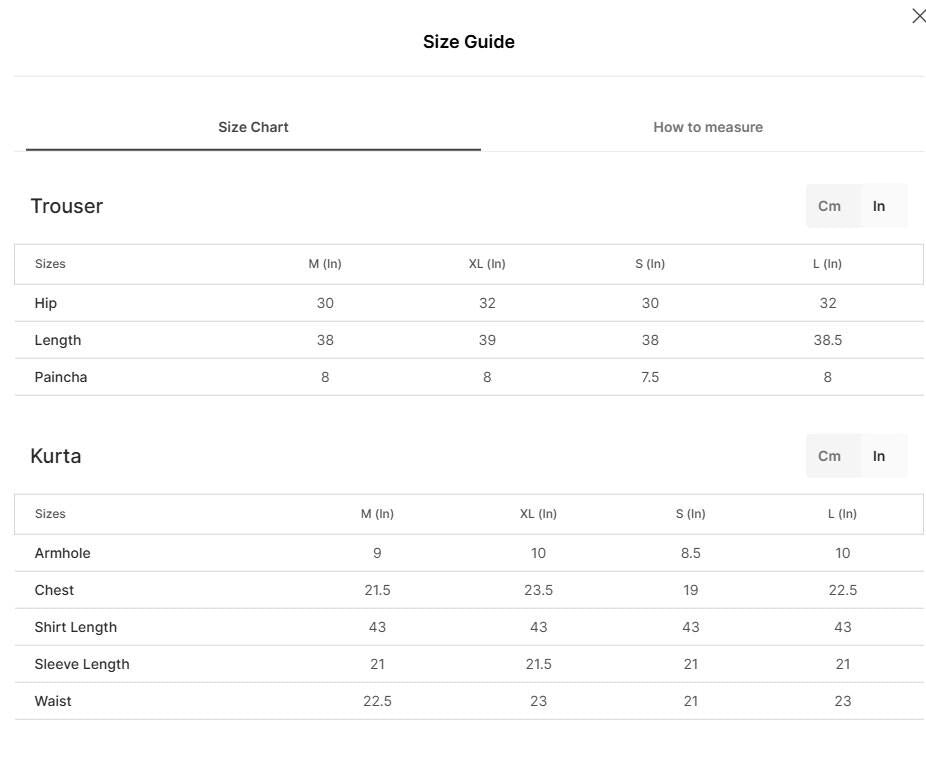
Task: Click Kurta Waist value 22.5
Action: point(377,701)
